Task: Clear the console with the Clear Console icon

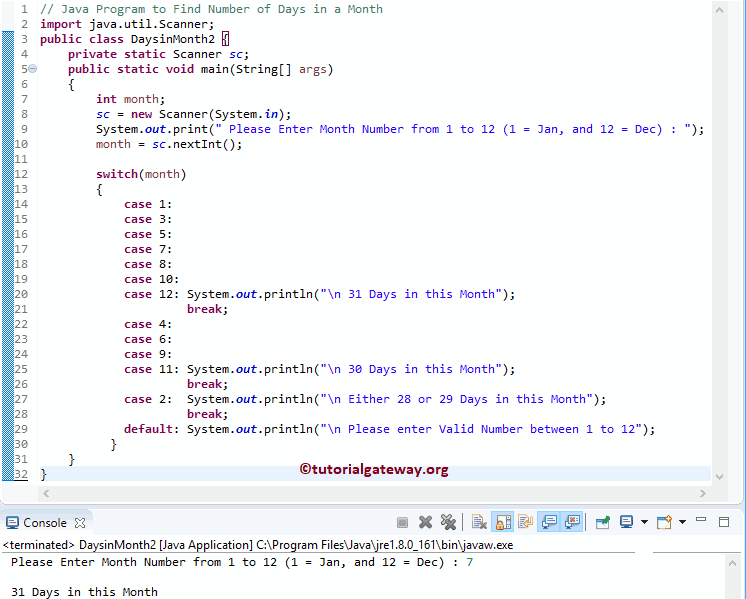Action: (479, 522)
